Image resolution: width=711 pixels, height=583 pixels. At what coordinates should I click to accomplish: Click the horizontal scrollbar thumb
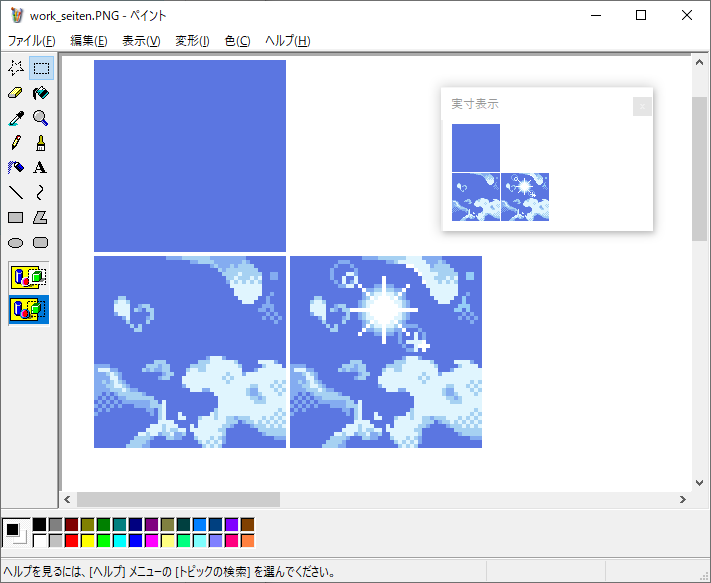[x=178, y=500]
